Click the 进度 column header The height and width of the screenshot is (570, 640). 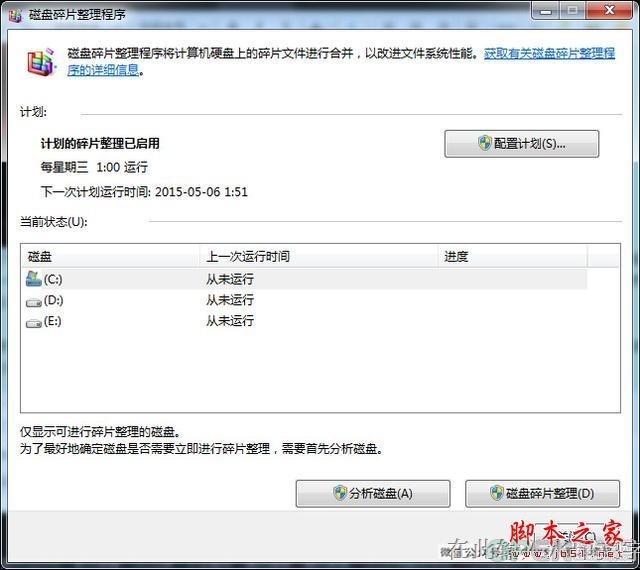tap(513, 256)
